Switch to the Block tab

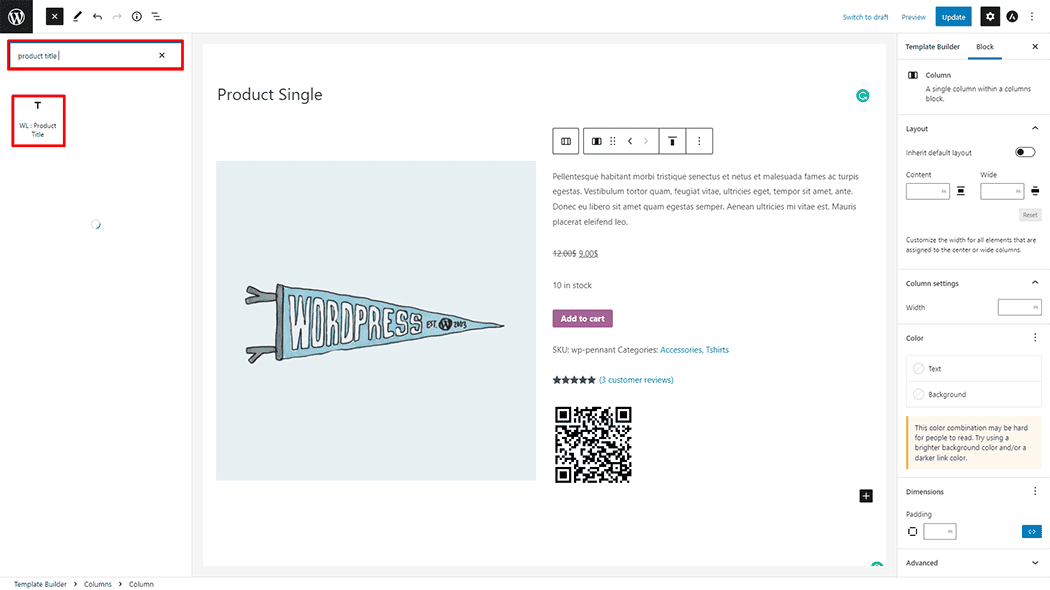tap(984, 47)
